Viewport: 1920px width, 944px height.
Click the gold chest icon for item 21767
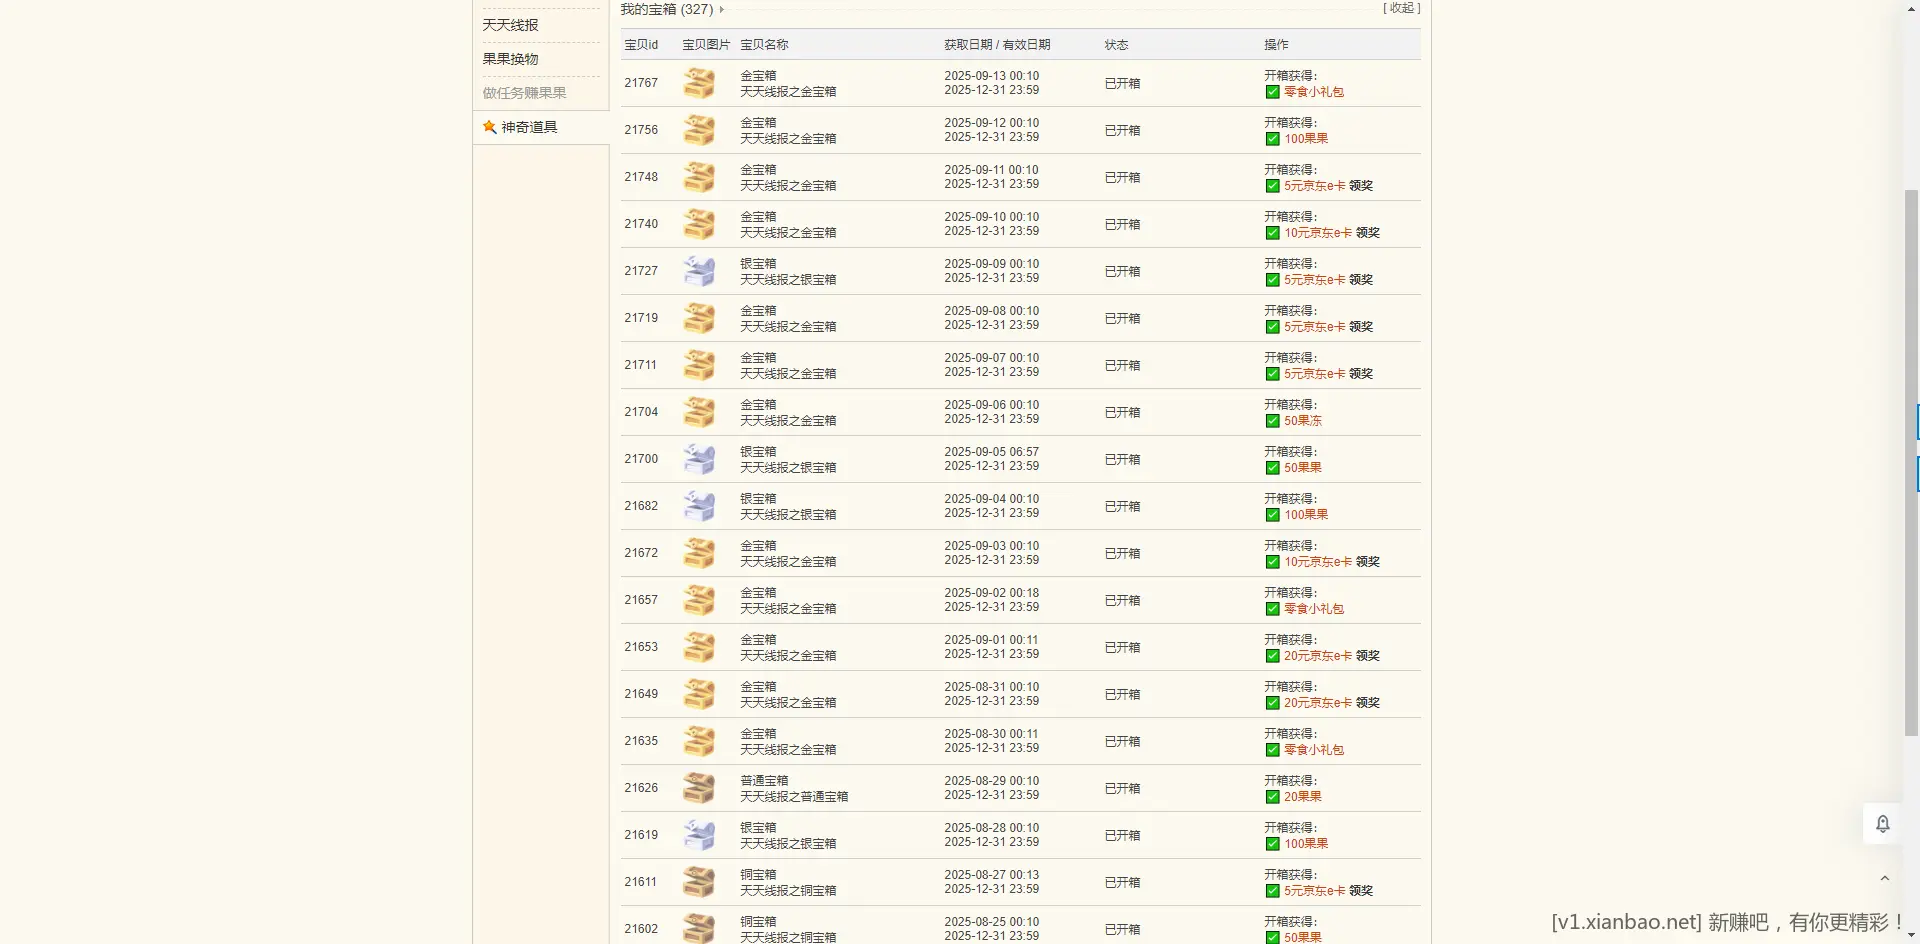point(699,83)
